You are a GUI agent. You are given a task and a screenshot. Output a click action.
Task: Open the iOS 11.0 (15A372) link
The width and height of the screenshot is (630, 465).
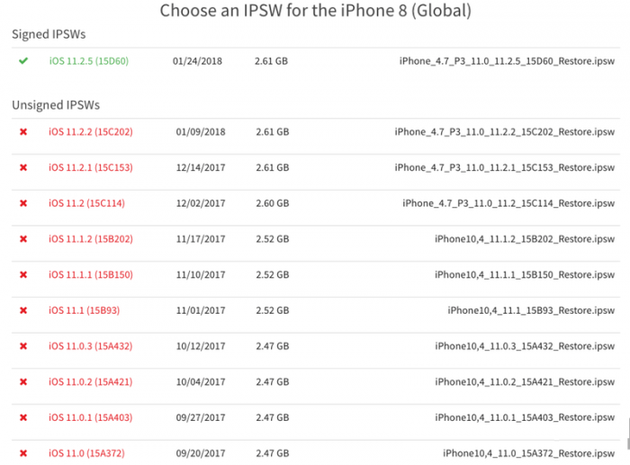pos(86,454)
